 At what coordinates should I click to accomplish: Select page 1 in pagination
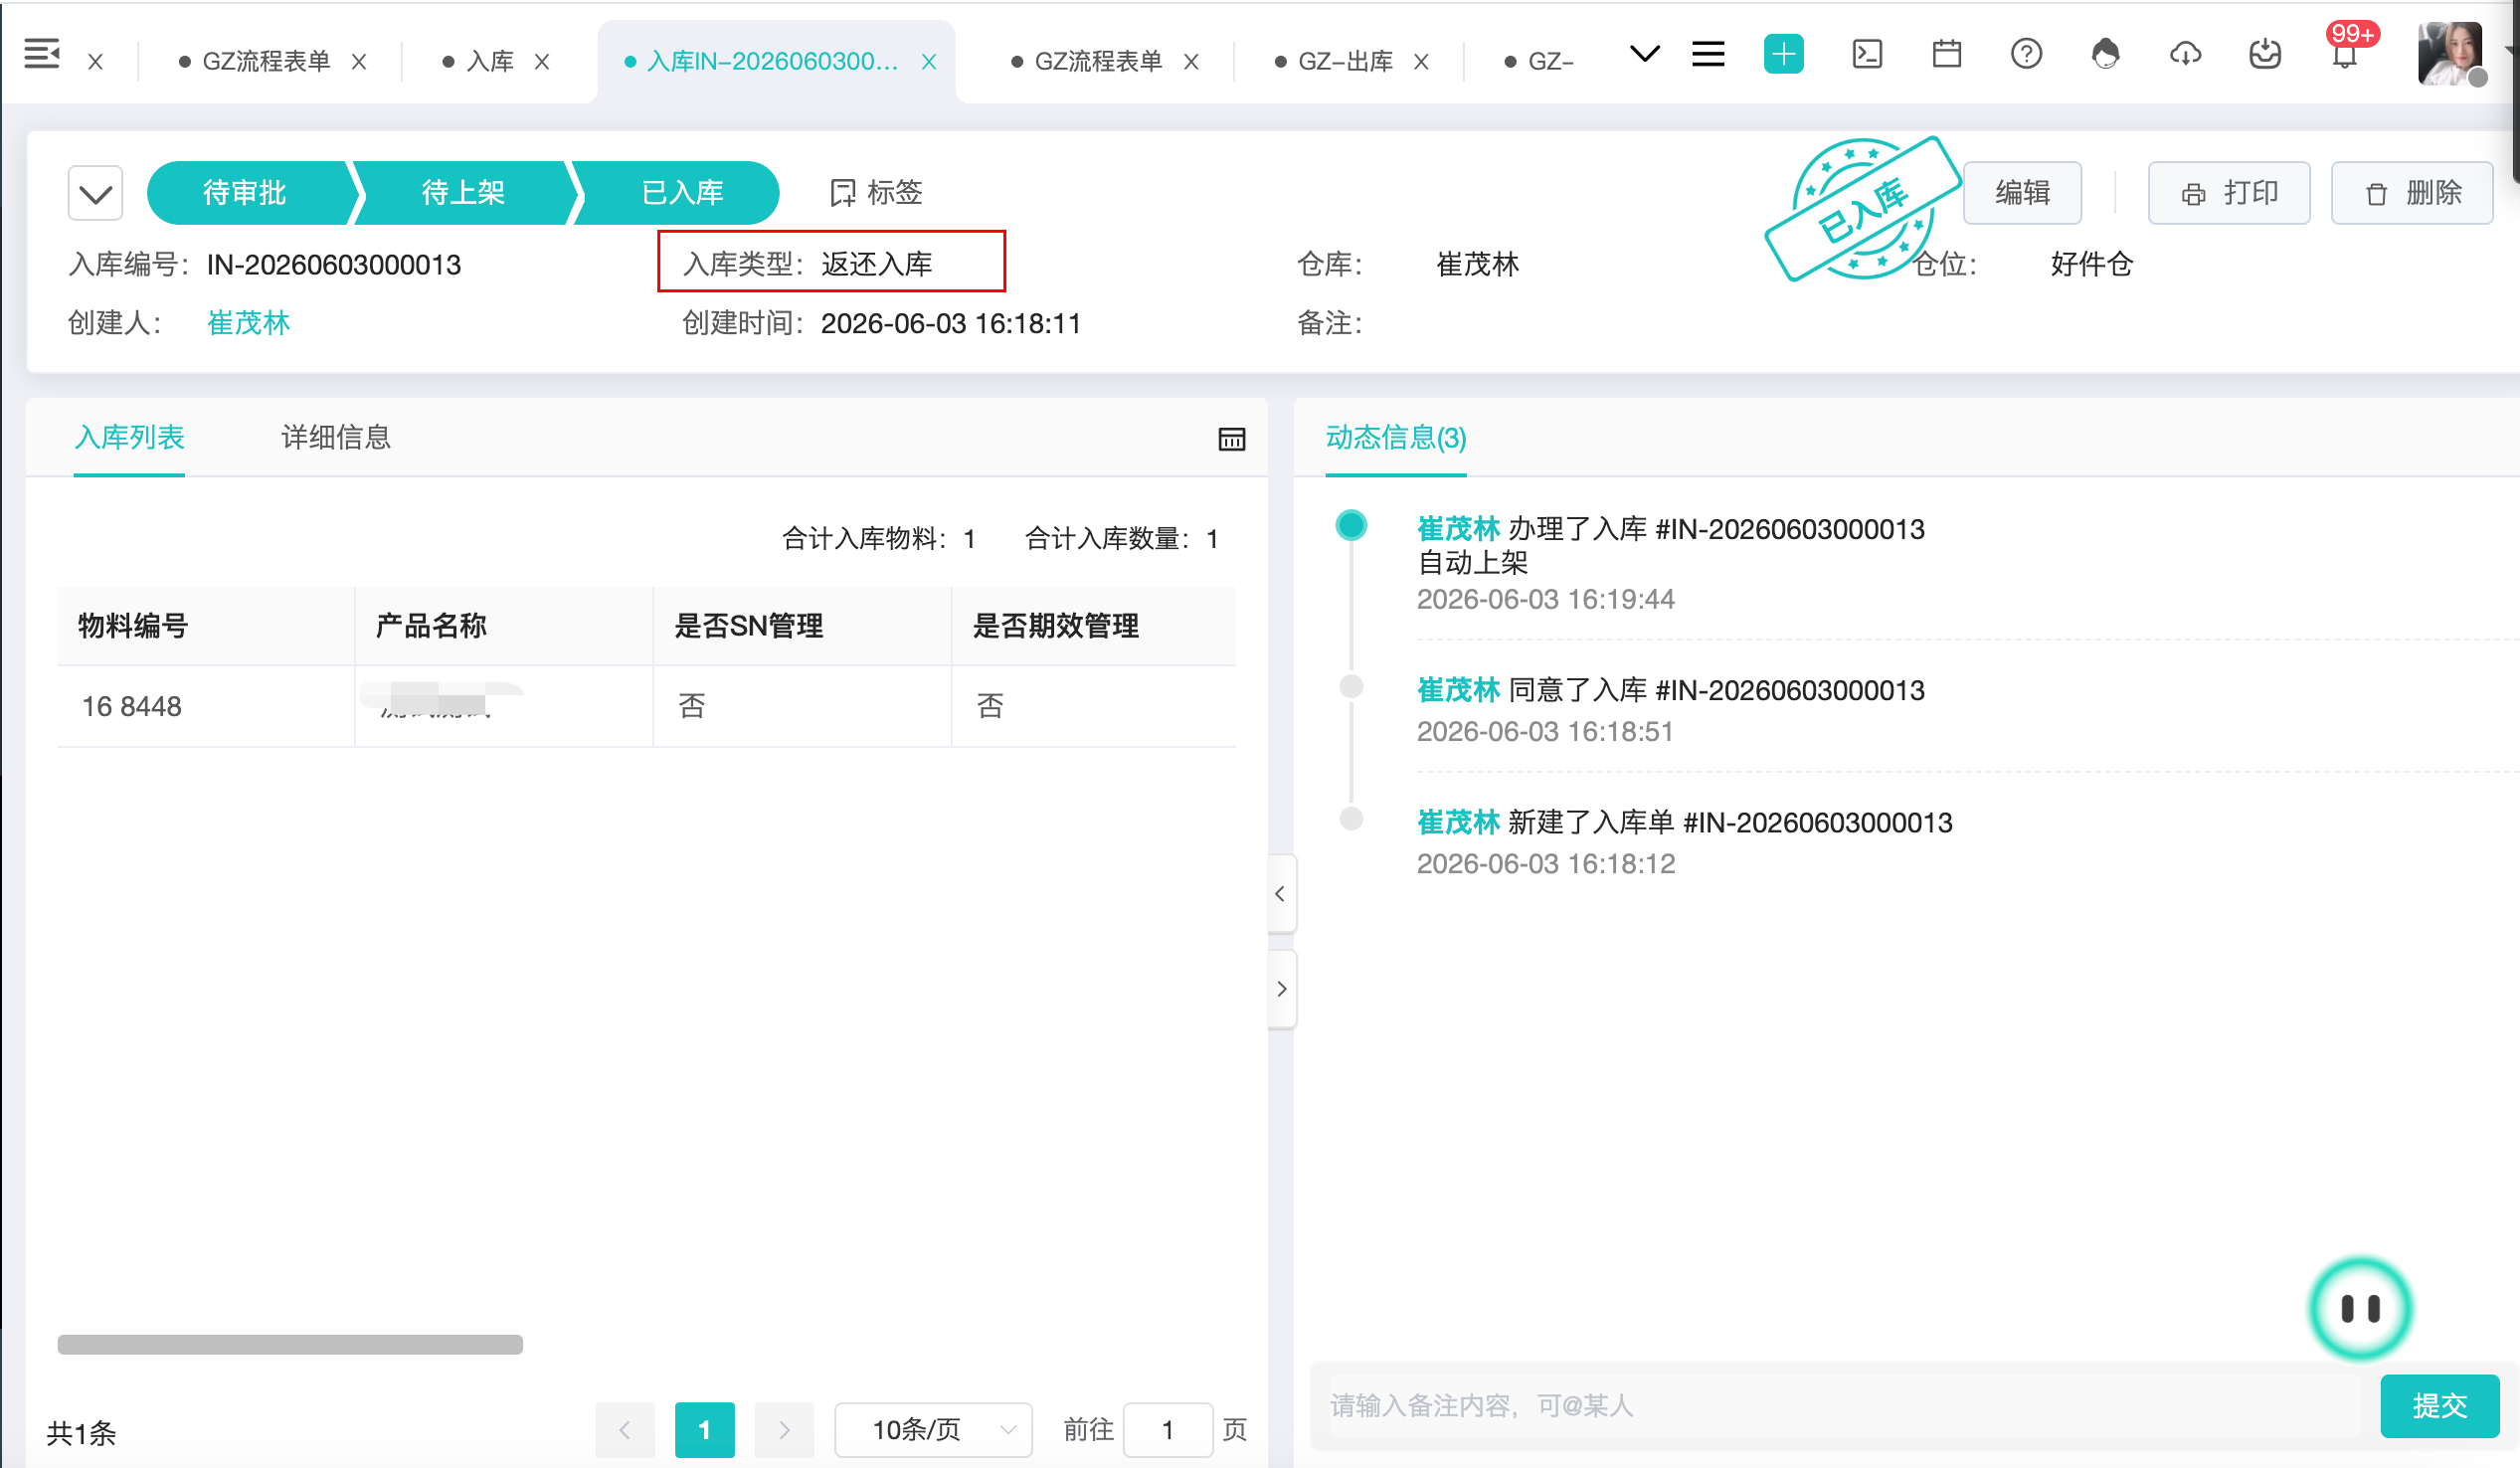pyautogui.click(x=705, y=1431)
